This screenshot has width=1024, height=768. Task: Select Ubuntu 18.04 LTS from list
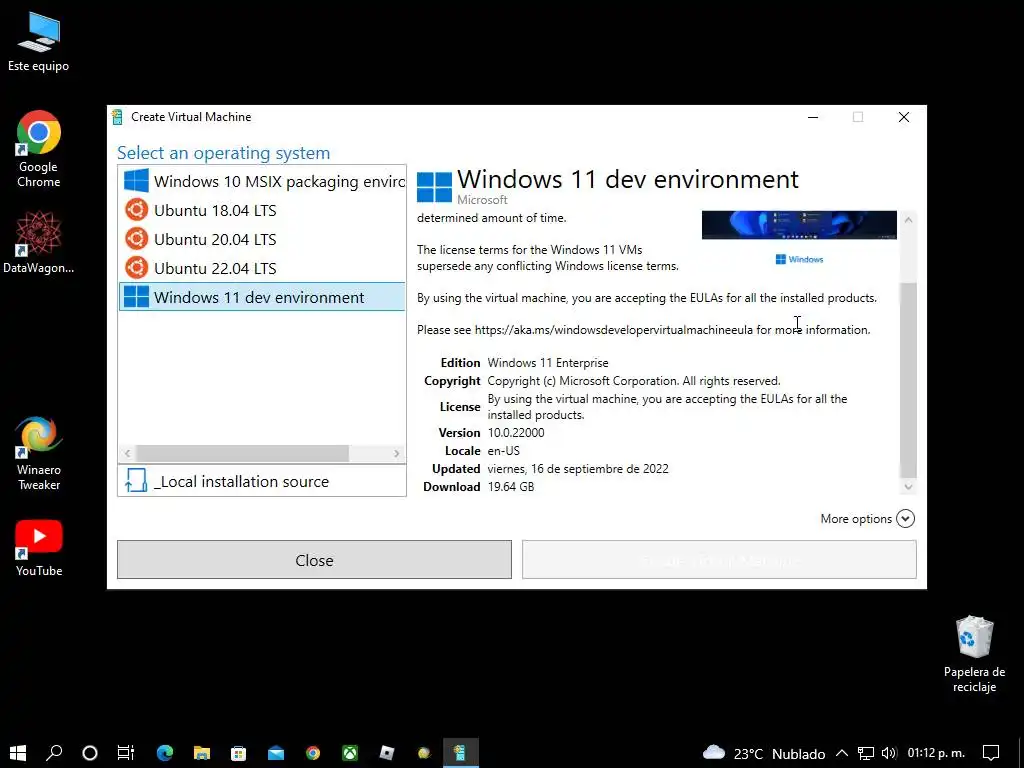pyautogui.click(x=262, y=210)
